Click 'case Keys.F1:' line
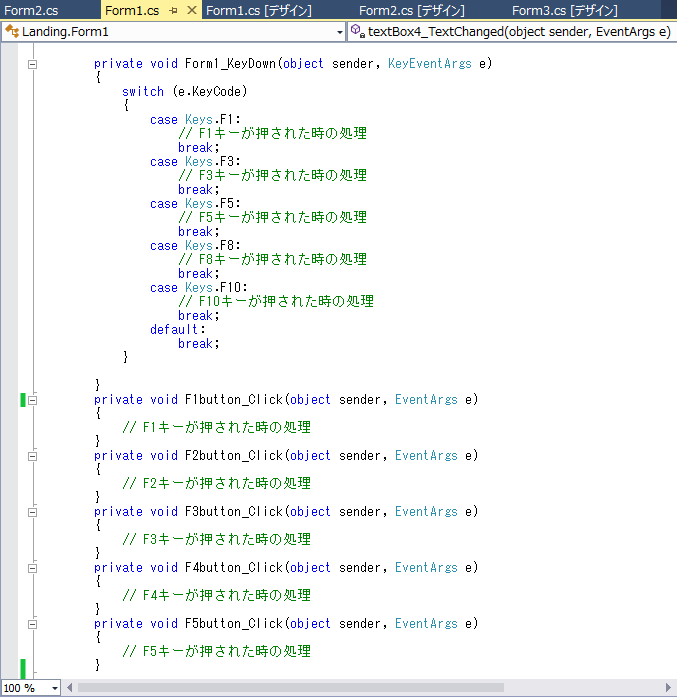 [195, 120]
